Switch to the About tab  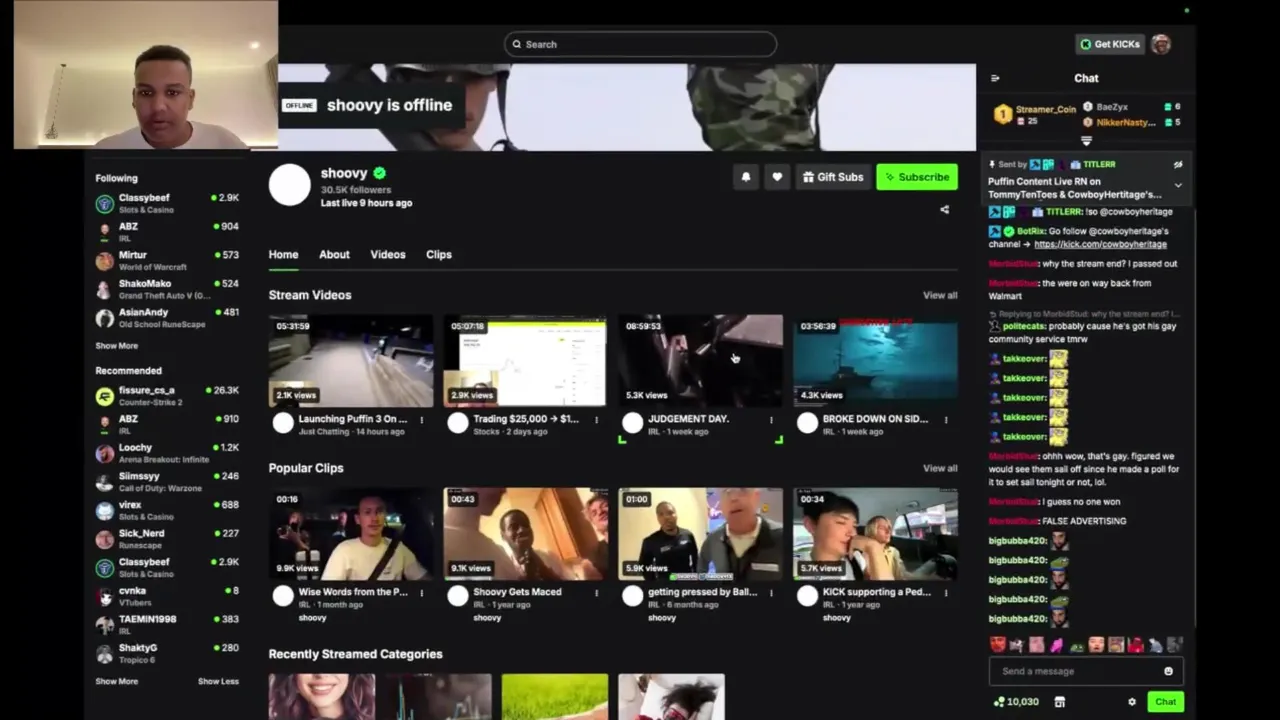click(334, 255)
